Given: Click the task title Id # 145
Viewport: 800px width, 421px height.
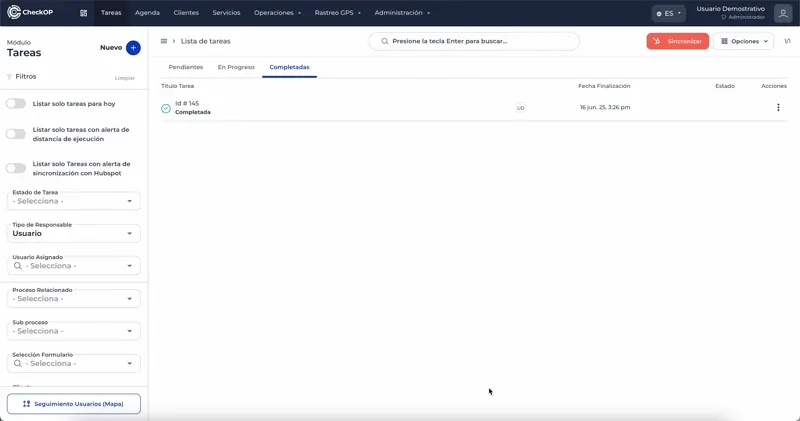Looking at the screenshot, I should [x=187, y=104].
